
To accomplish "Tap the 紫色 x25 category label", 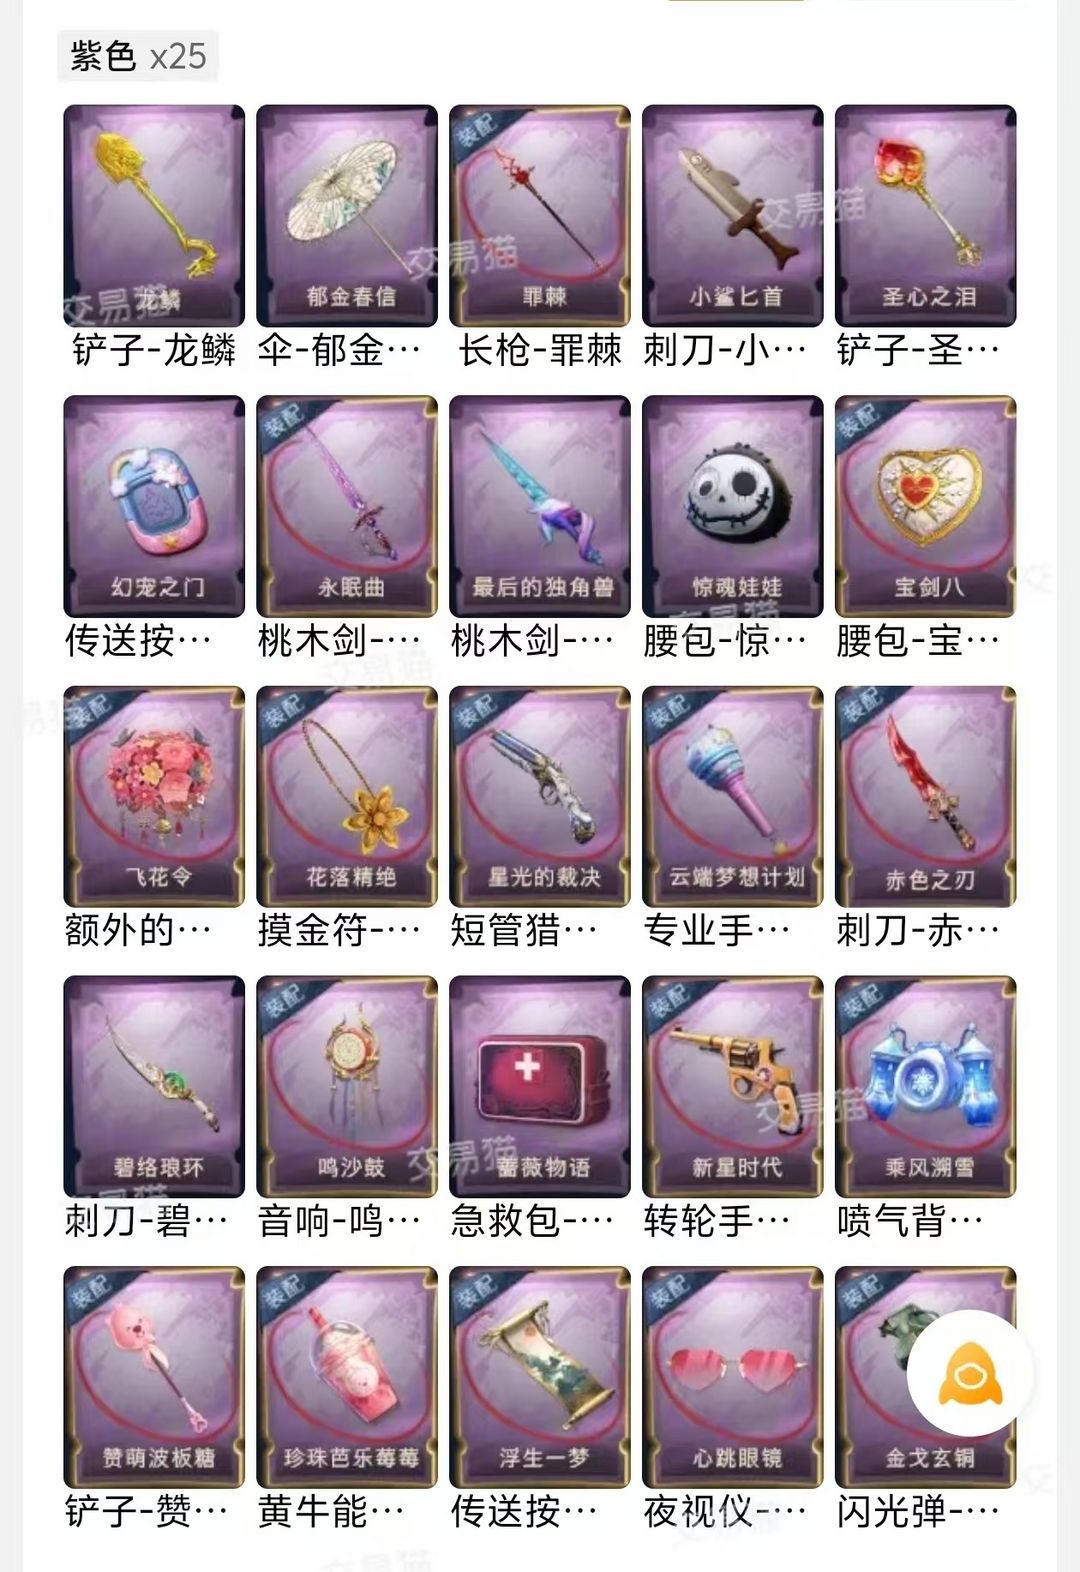I will 138,56.
